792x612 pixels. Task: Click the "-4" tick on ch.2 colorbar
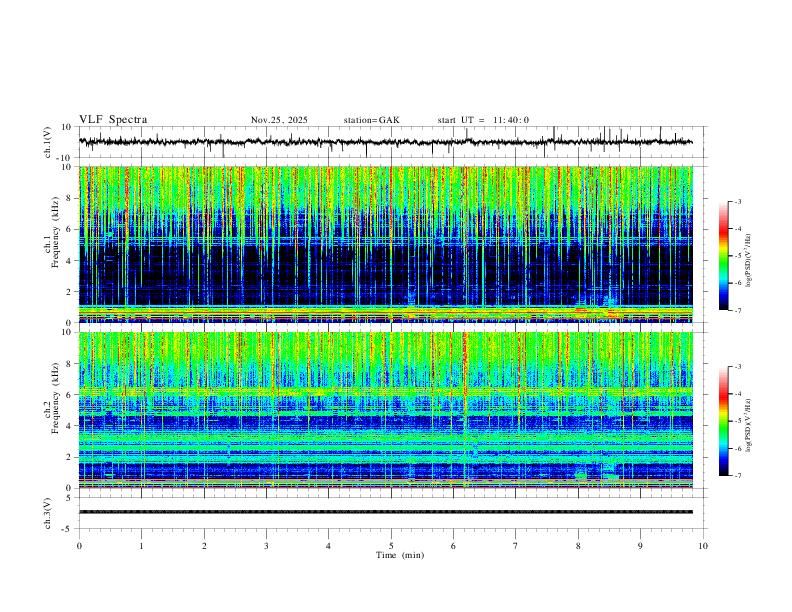(737, 393)
